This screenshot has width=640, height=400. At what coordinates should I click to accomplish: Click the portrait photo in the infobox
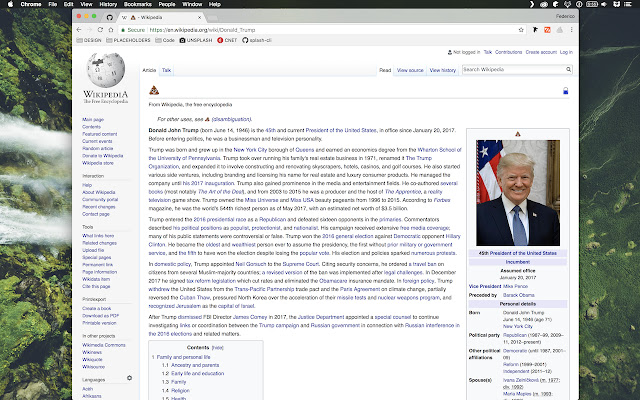[x=518, y=193]
